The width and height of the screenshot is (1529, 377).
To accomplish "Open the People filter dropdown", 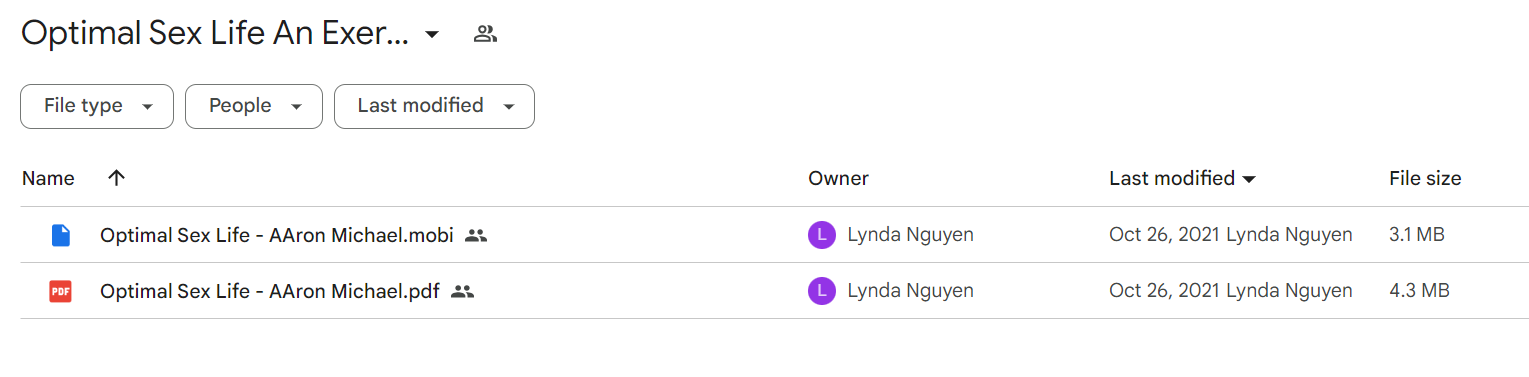I will coord(254,106).
